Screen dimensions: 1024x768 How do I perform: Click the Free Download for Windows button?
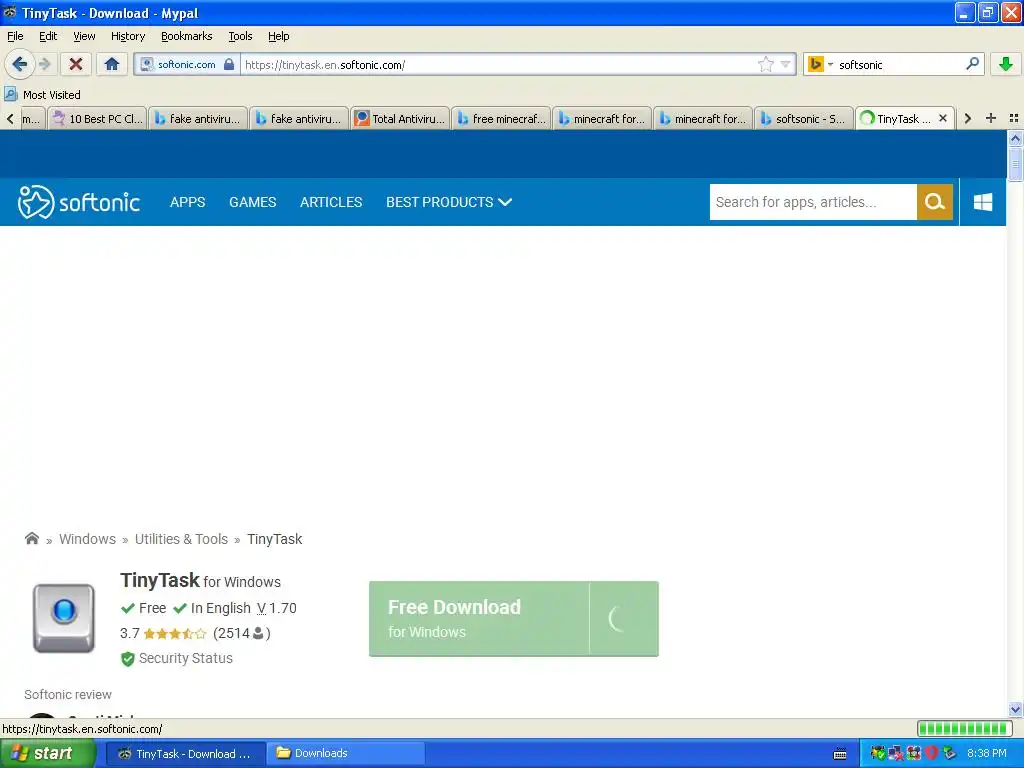coord(513,618)
